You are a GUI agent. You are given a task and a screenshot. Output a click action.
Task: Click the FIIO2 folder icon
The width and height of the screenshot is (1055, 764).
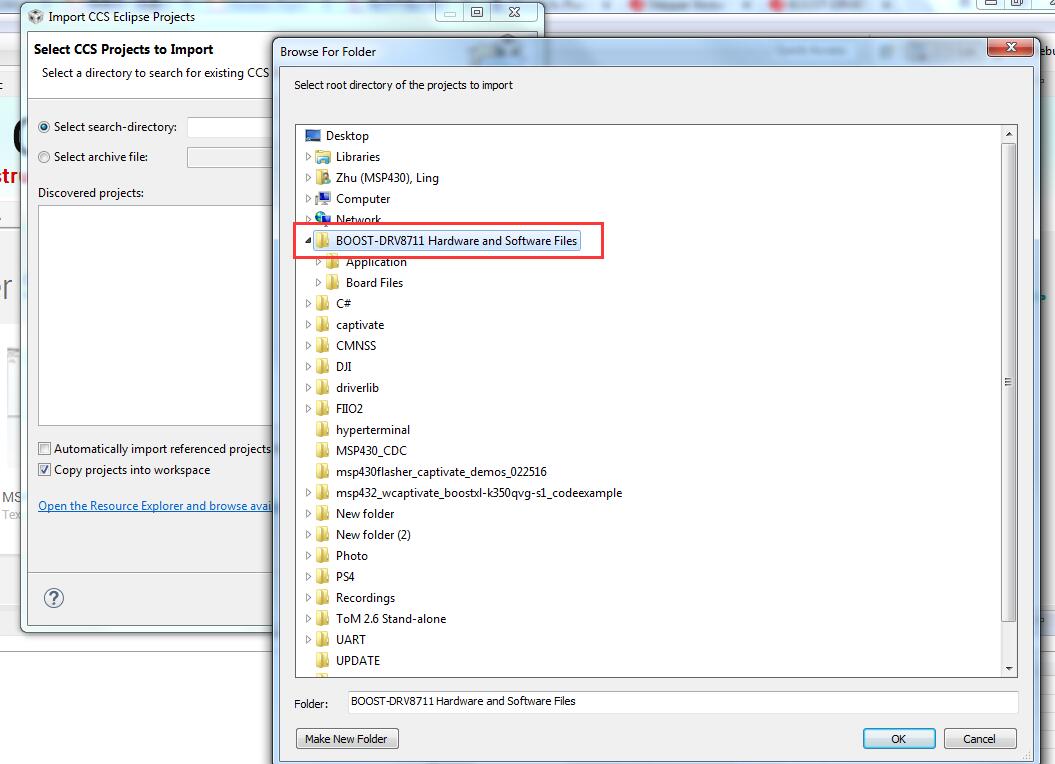click(323, 409)
